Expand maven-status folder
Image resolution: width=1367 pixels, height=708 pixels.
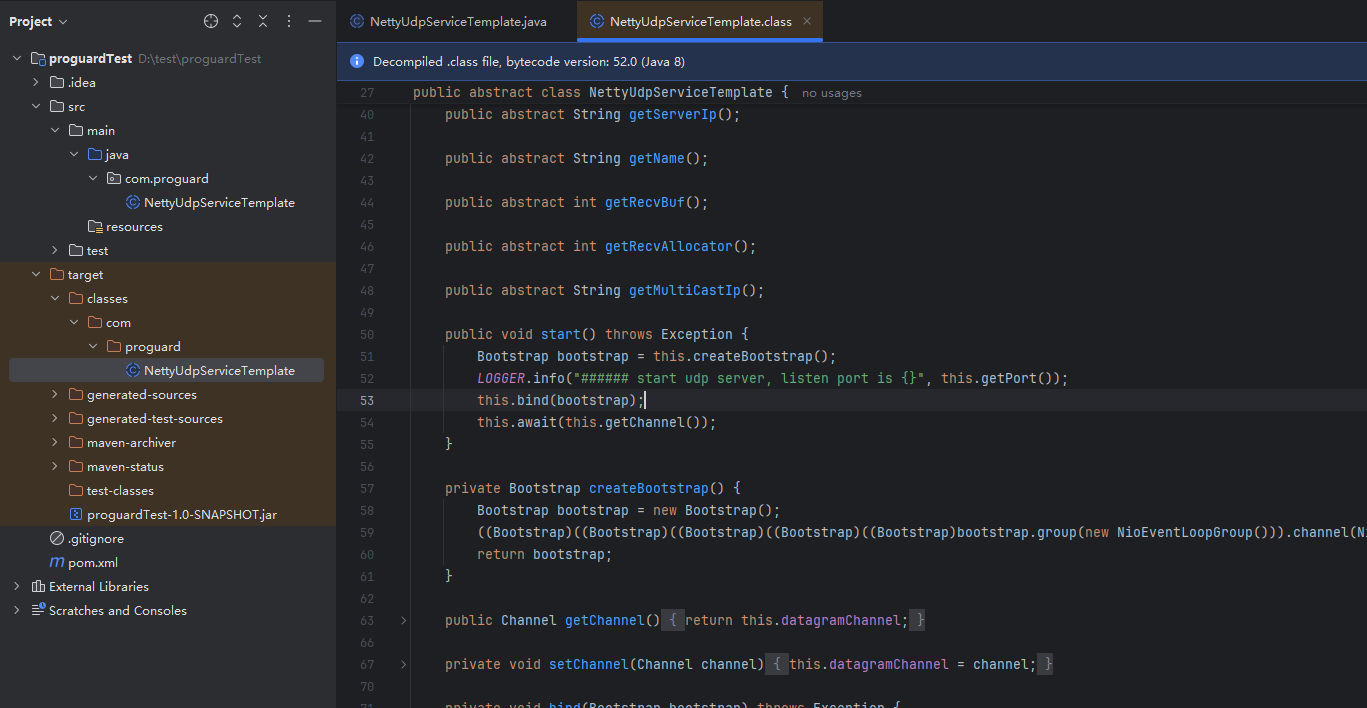[x=55, y=467]
